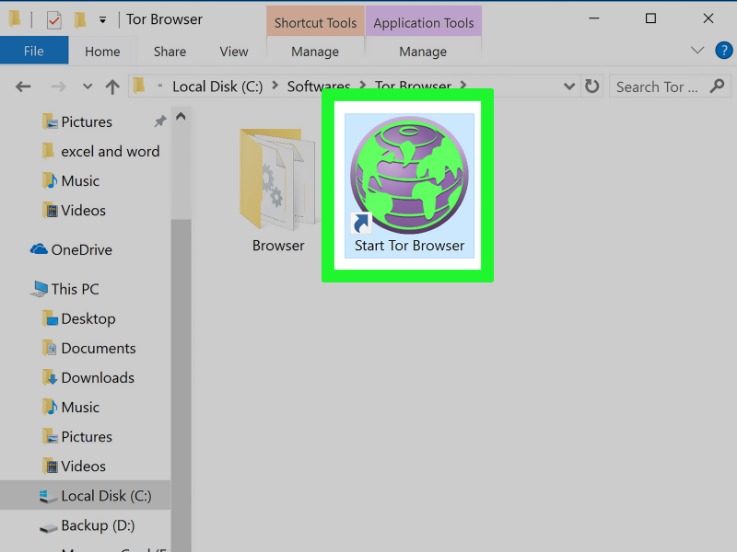Open the Browser folder
The width and height of the screenshot is (737, 552).
tap(278, 190)
